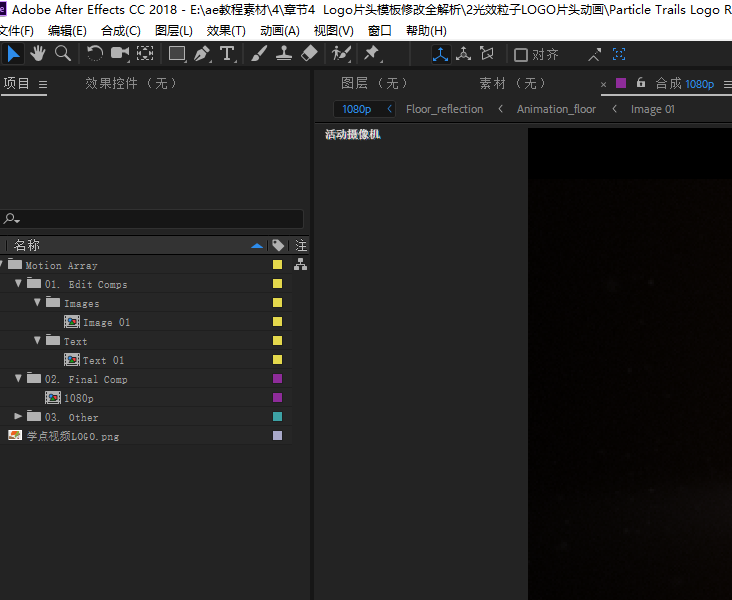This screenshot has height=600, width=732.
Task: Close the 合成 1080p viewer tab
Action: (603, 85)
